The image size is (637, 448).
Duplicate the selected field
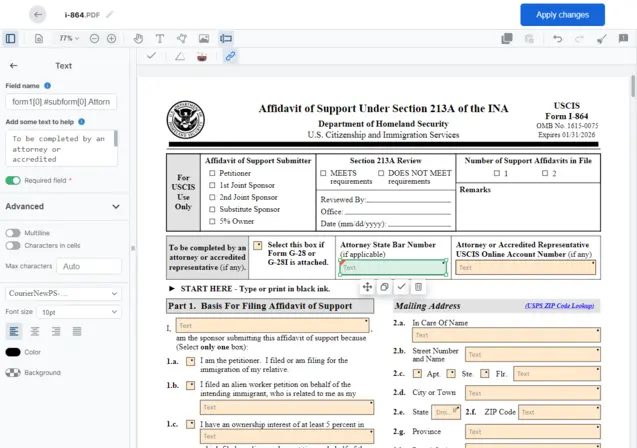point(384,287)
